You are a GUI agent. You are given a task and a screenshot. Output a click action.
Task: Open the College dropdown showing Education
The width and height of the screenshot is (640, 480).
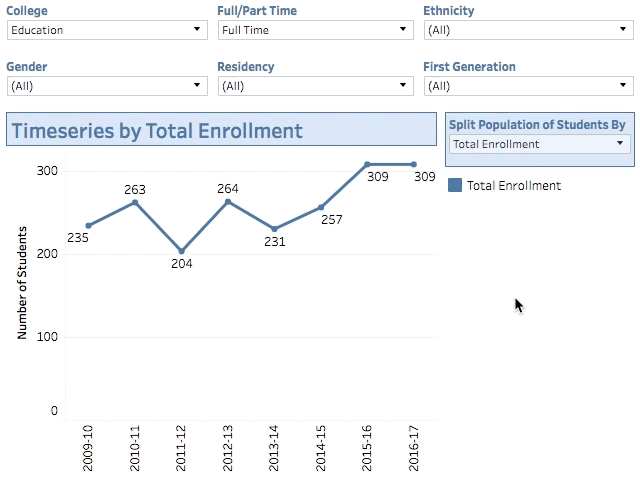pos(107,30)
